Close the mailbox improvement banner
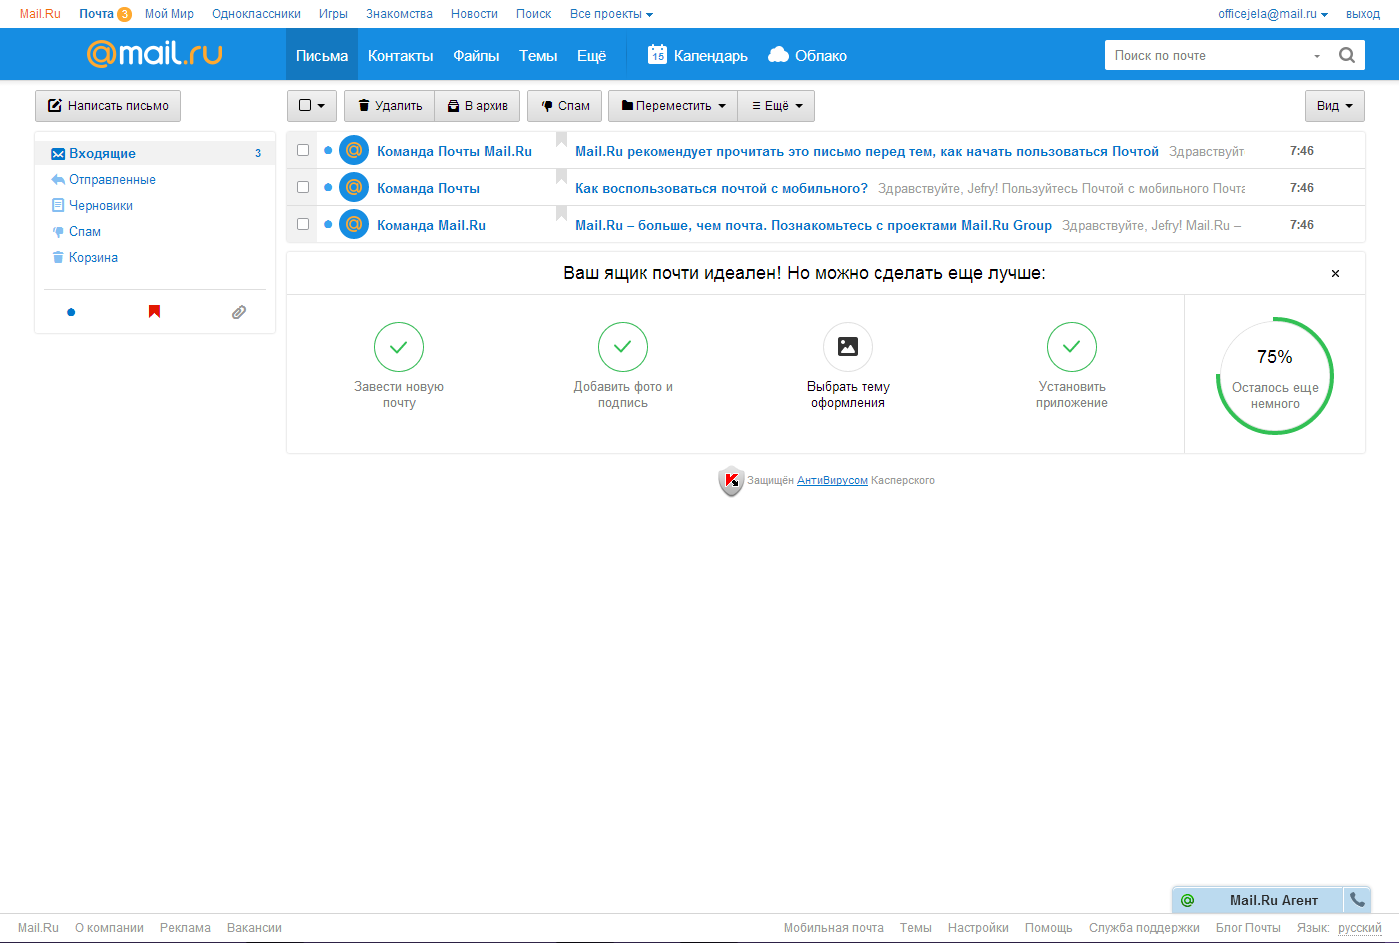 coord(1335,273)
